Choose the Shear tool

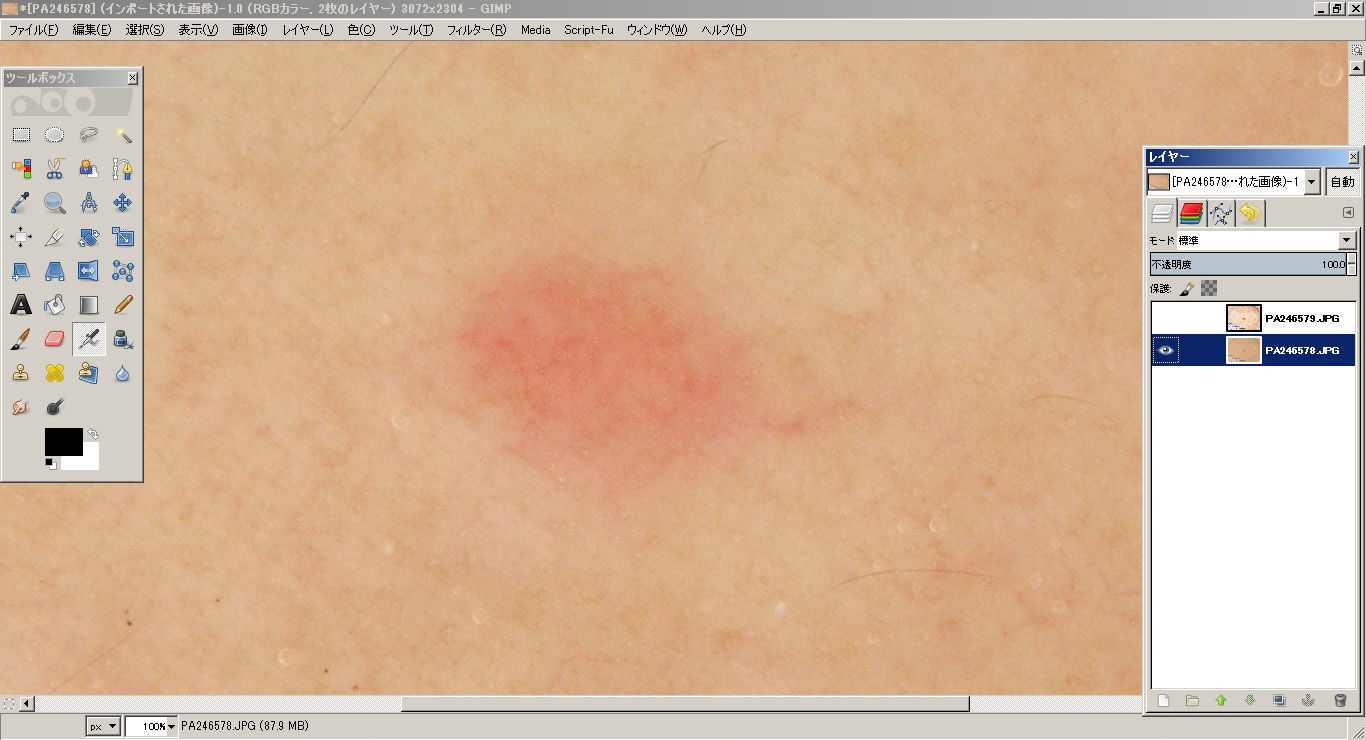click(21, 271)
